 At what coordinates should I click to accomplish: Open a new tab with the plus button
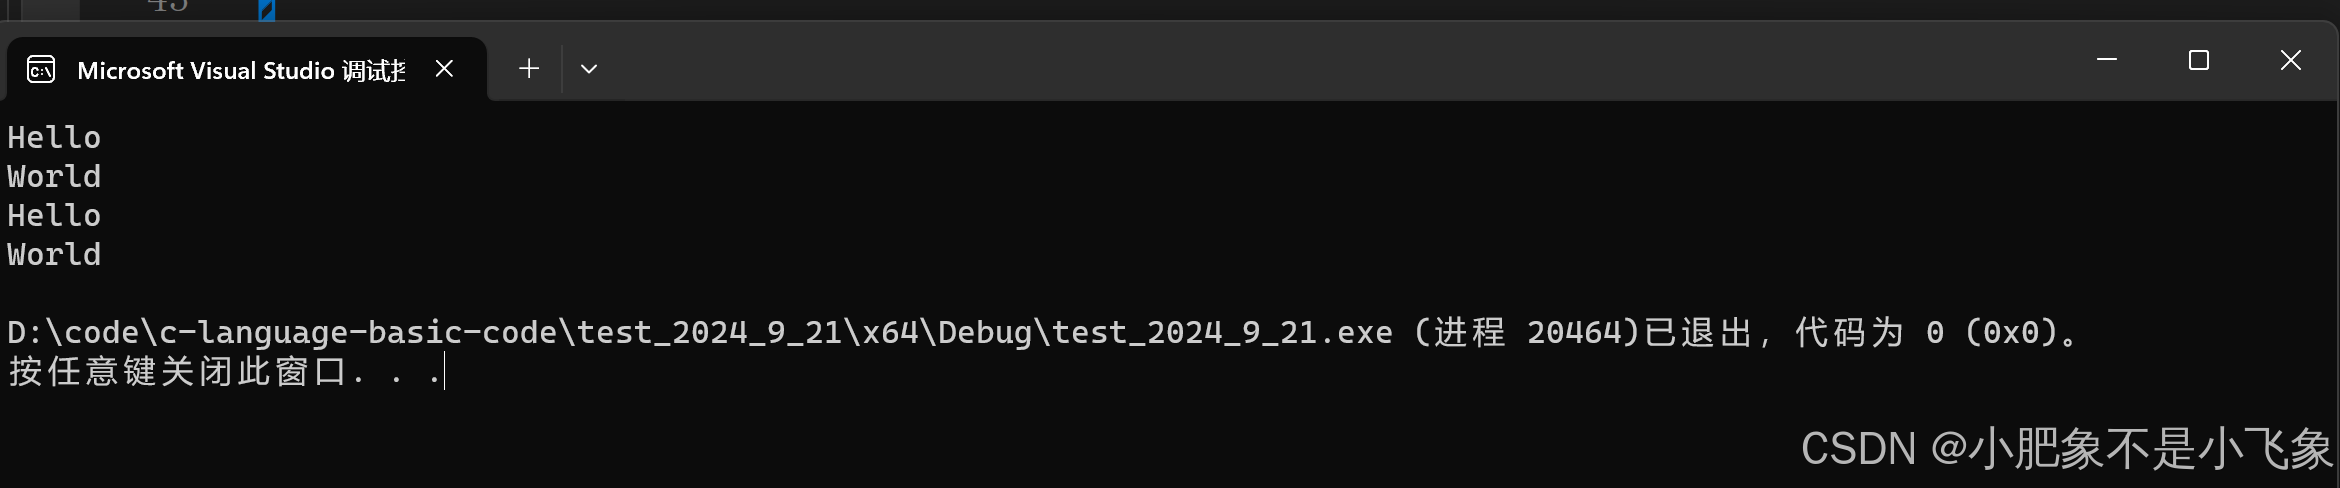pyautogui.click(x=529, y=68)
